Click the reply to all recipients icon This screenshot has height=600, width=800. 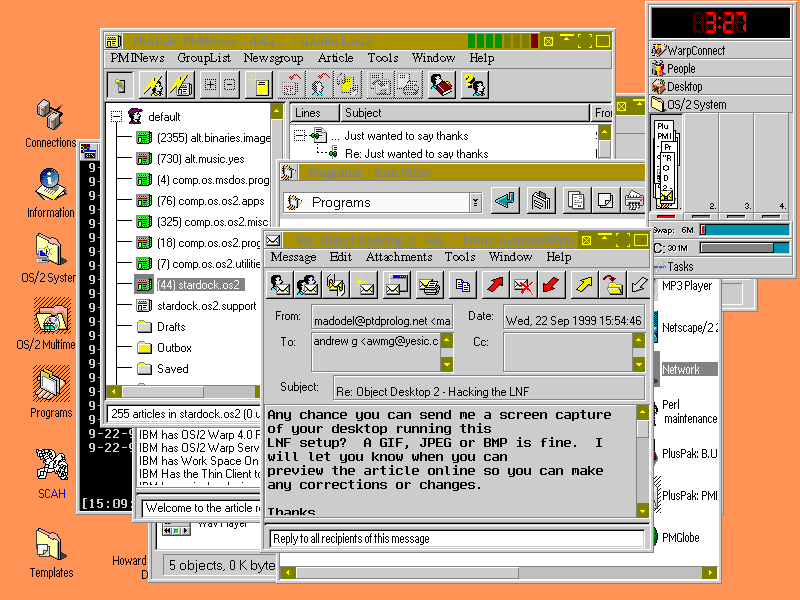point(308,285)
